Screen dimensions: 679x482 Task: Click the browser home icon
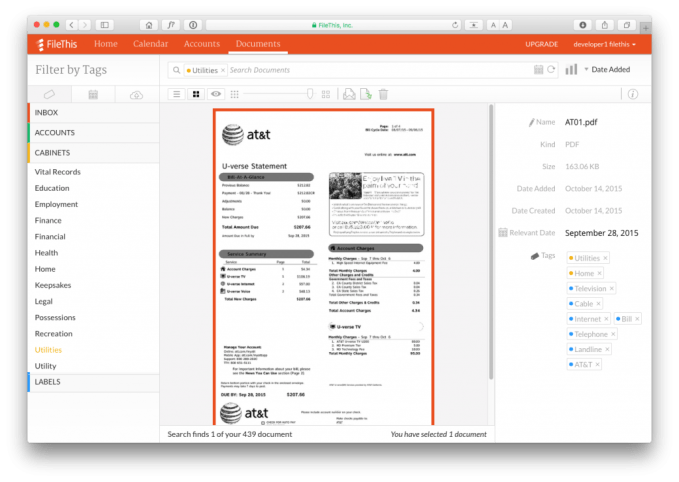point(149,25)
